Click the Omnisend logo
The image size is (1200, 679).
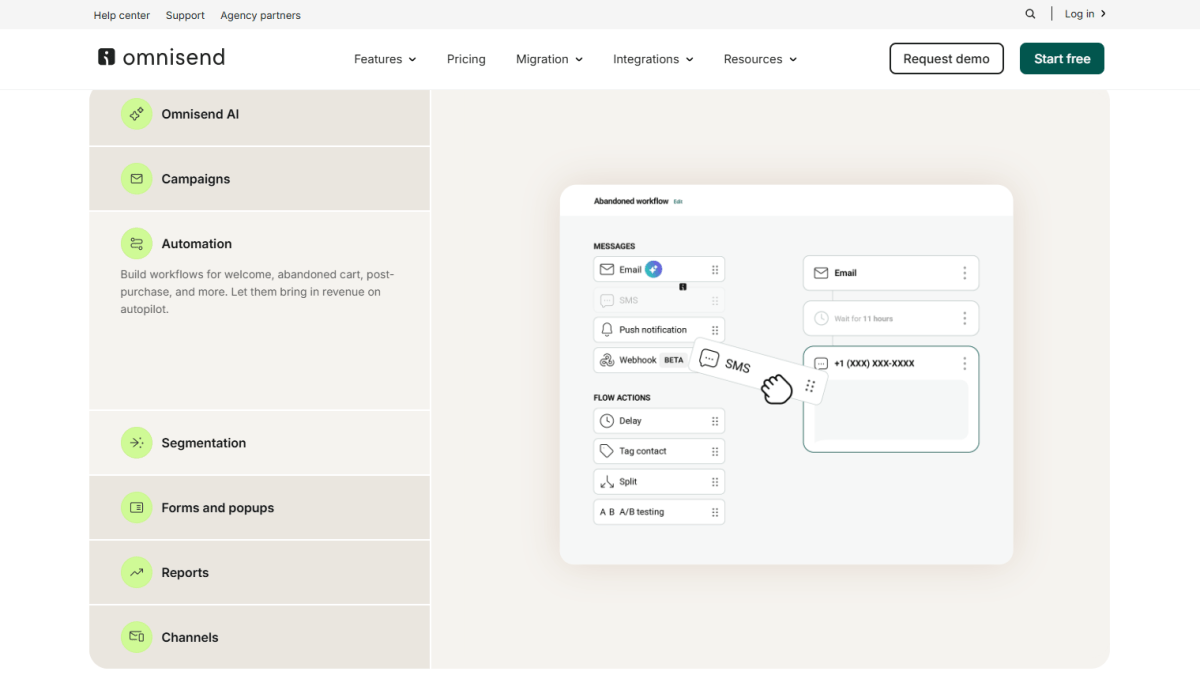(161, 57)
